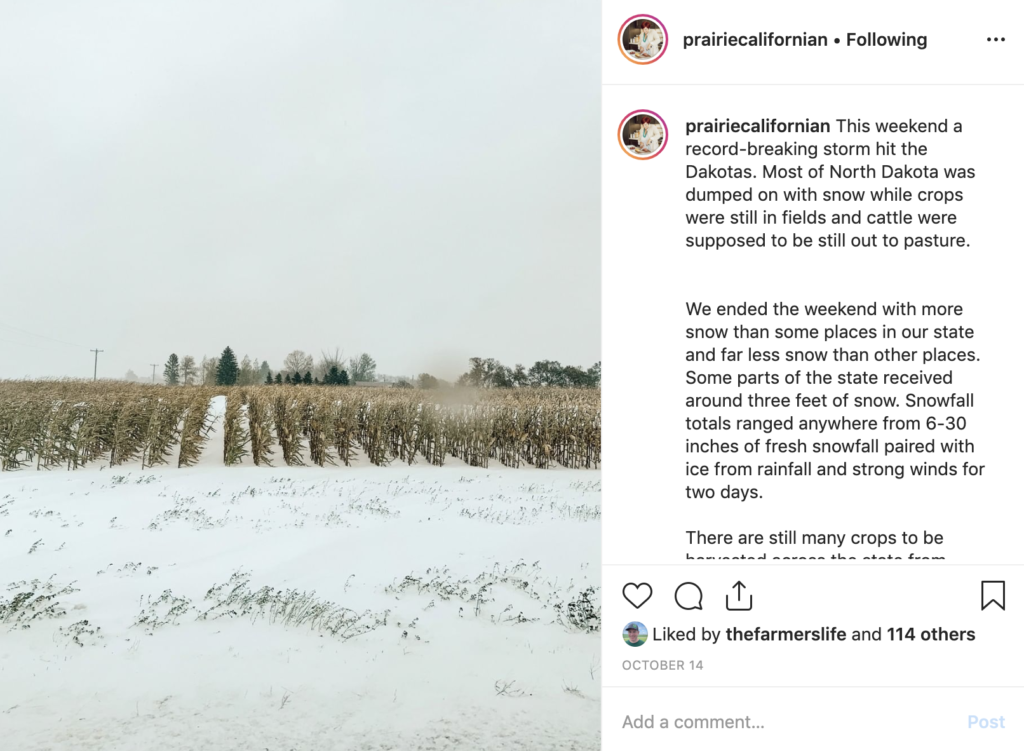Share the post using the upload arrow icon

pyautogui.click(x=739, y=596)
